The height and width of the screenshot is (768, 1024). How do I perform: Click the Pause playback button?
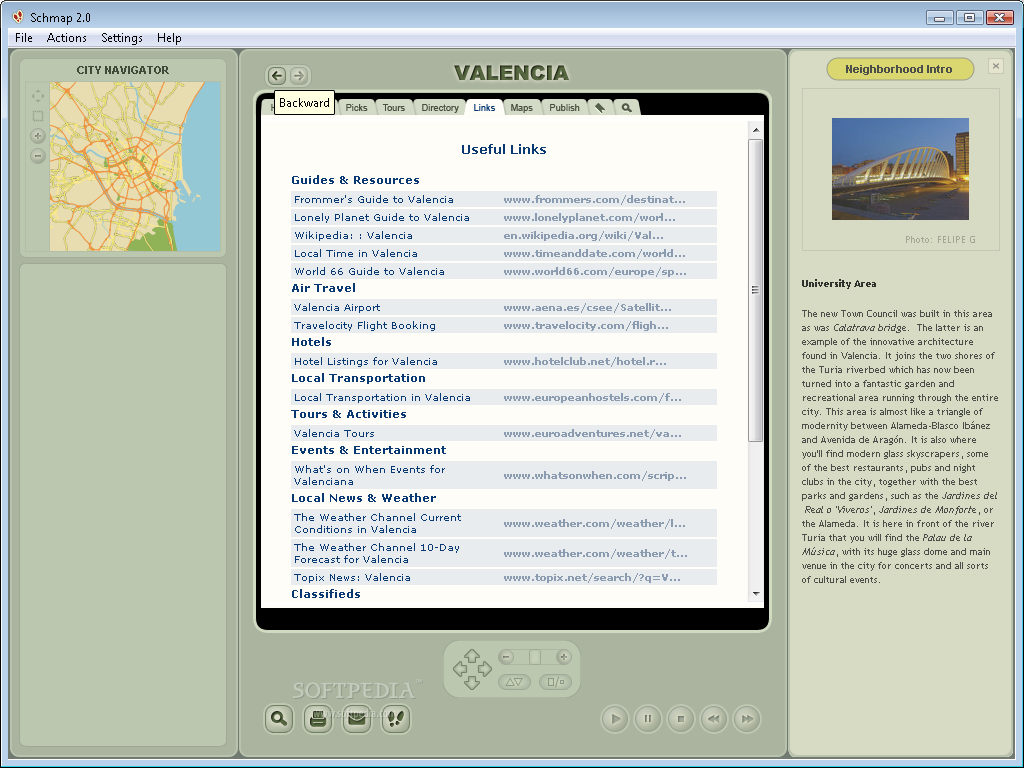648,719
